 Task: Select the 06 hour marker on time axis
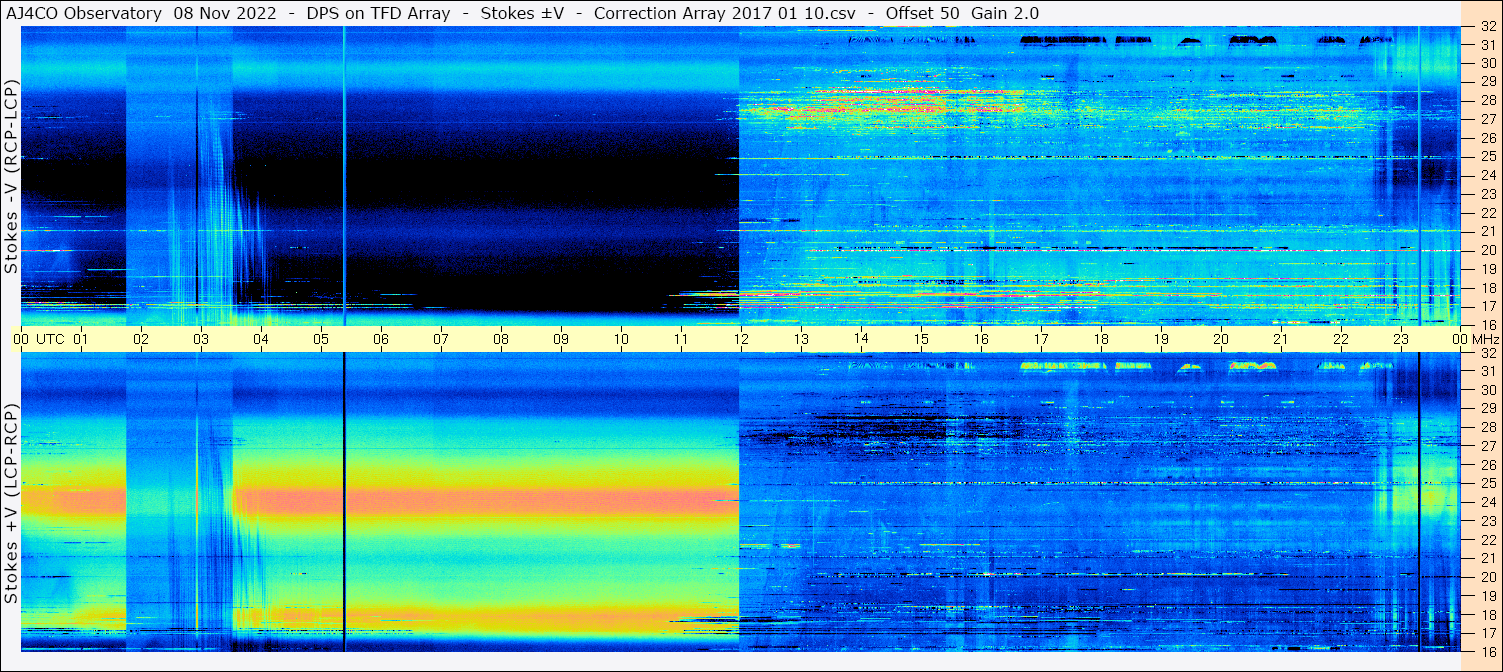click(381, 339)
